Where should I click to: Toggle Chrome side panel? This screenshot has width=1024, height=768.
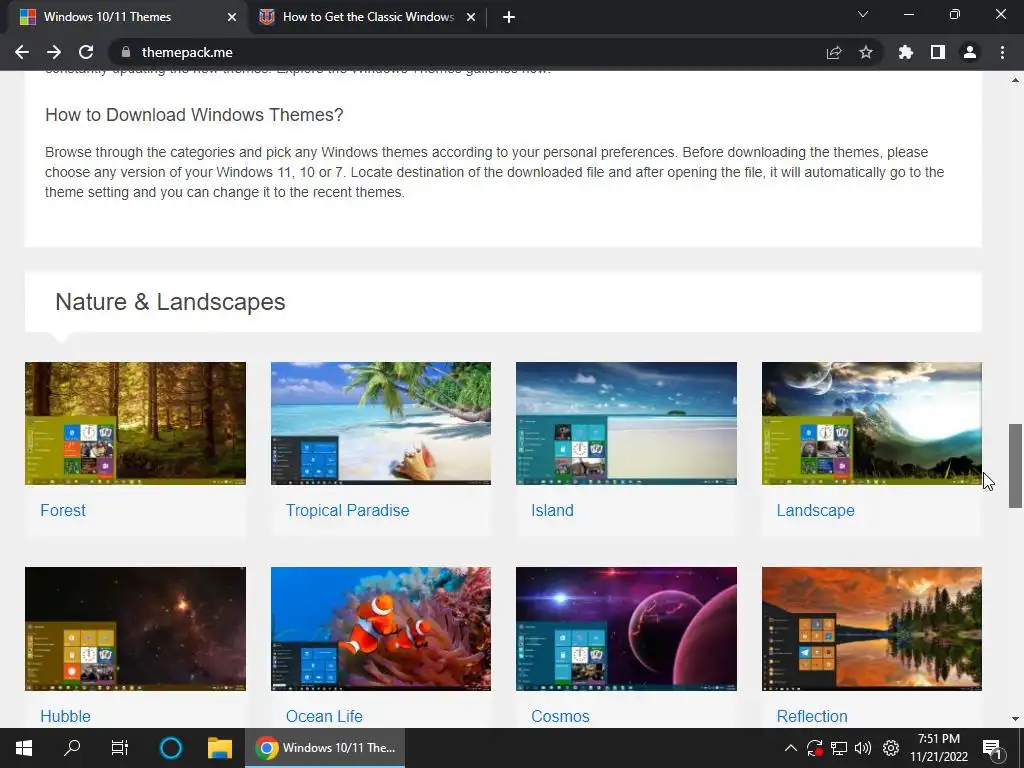(x=938, y=52)
